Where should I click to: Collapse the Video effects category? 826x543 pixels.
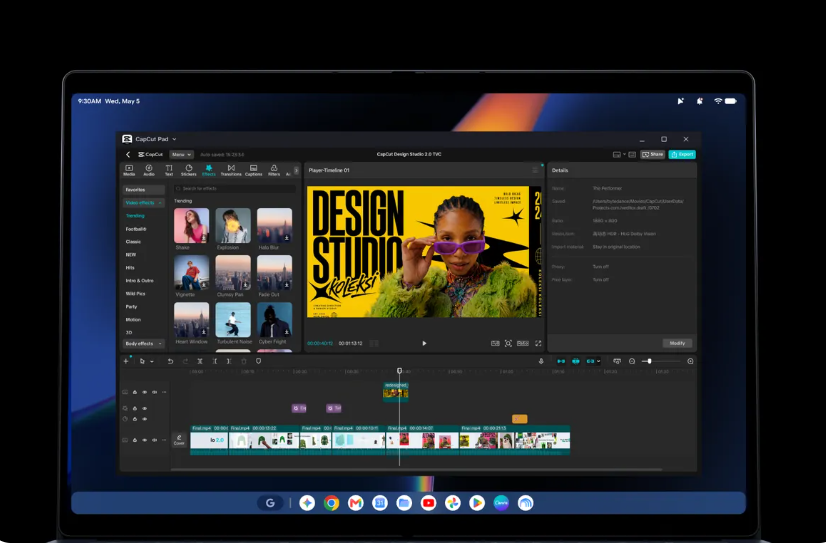[143, 203]
